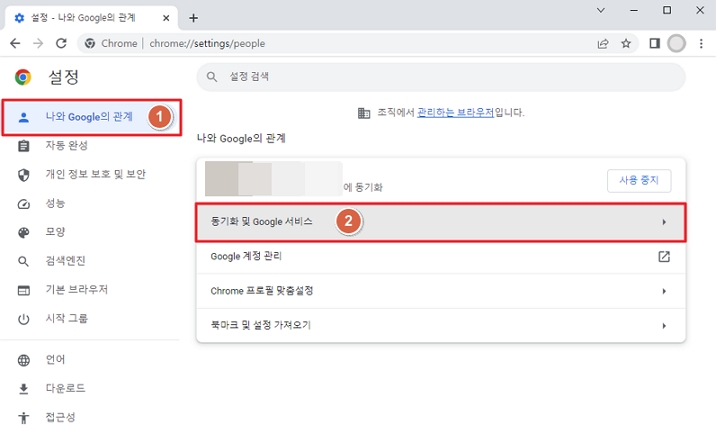The height and width of the screenshot is (434, 716).
Task: Close the 설정 tab
Action: coord(166,18)
